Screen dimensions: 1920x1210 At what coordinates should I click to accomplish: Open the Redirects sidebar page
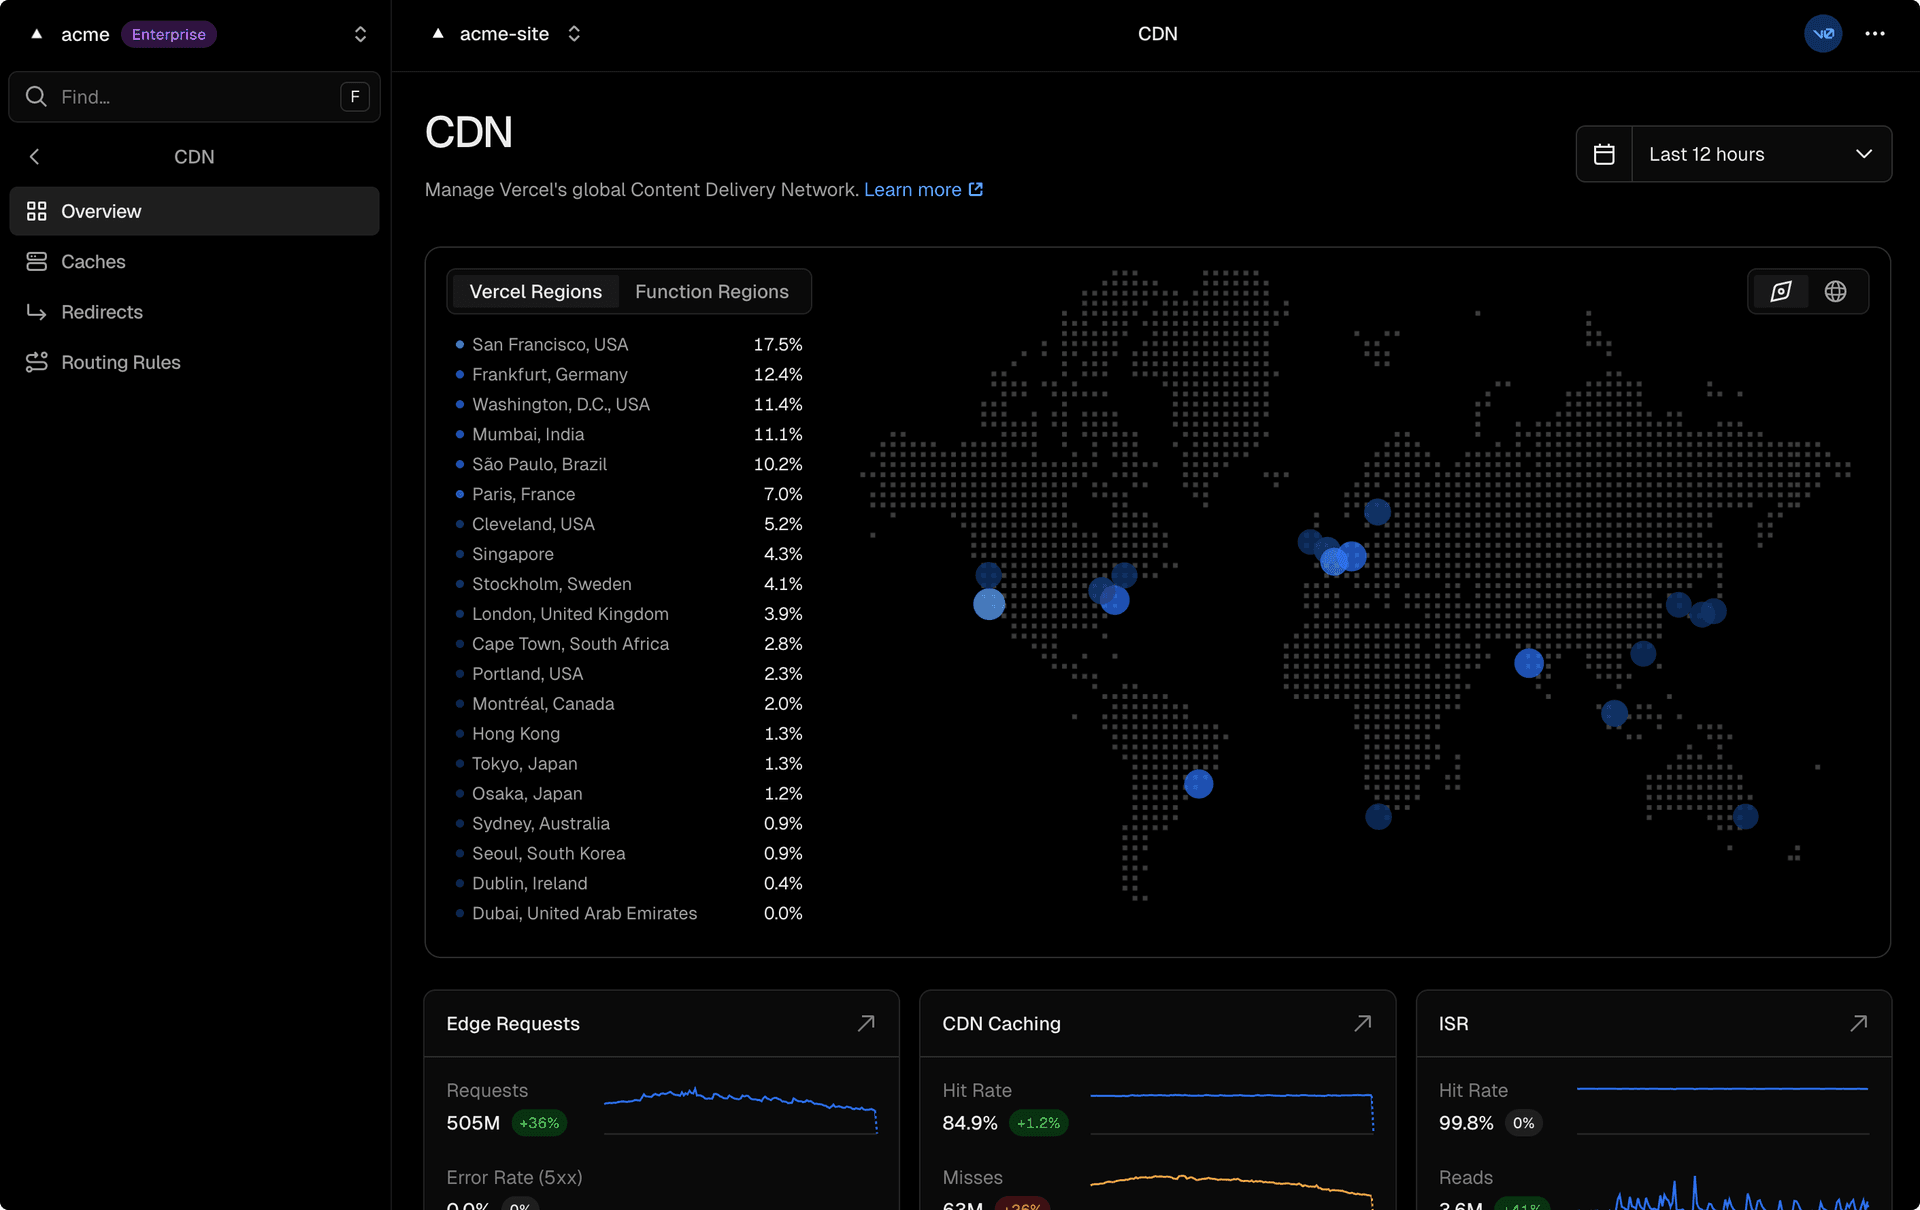coord(101,312)
